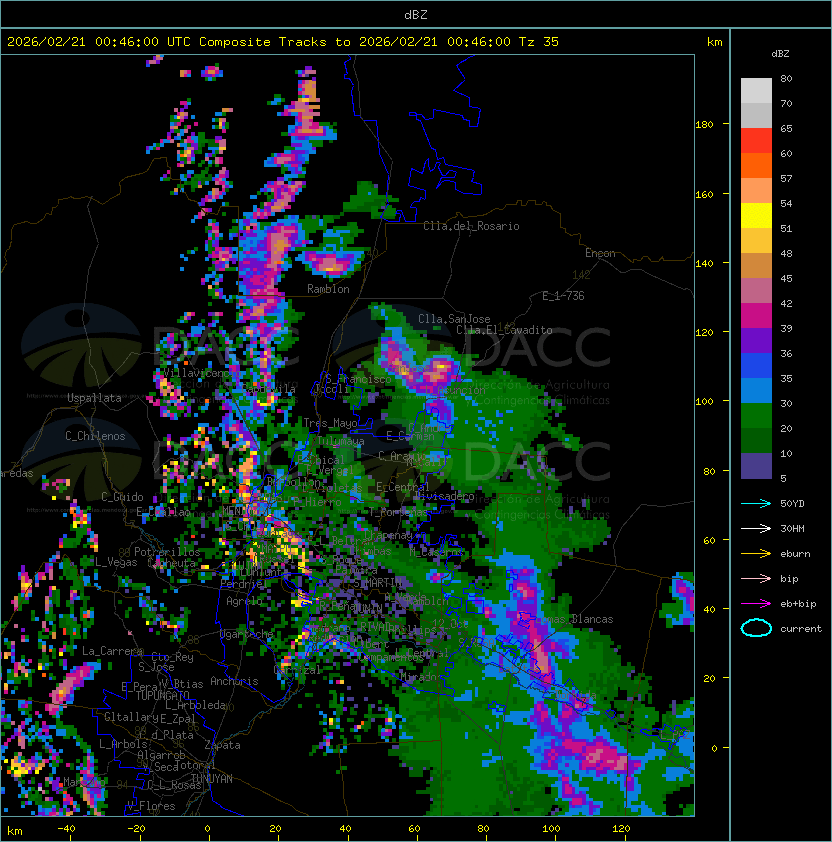Viewport: 832px width, 842px height.
Task: Click the Ugarteche map label
Action: [247, 634]
